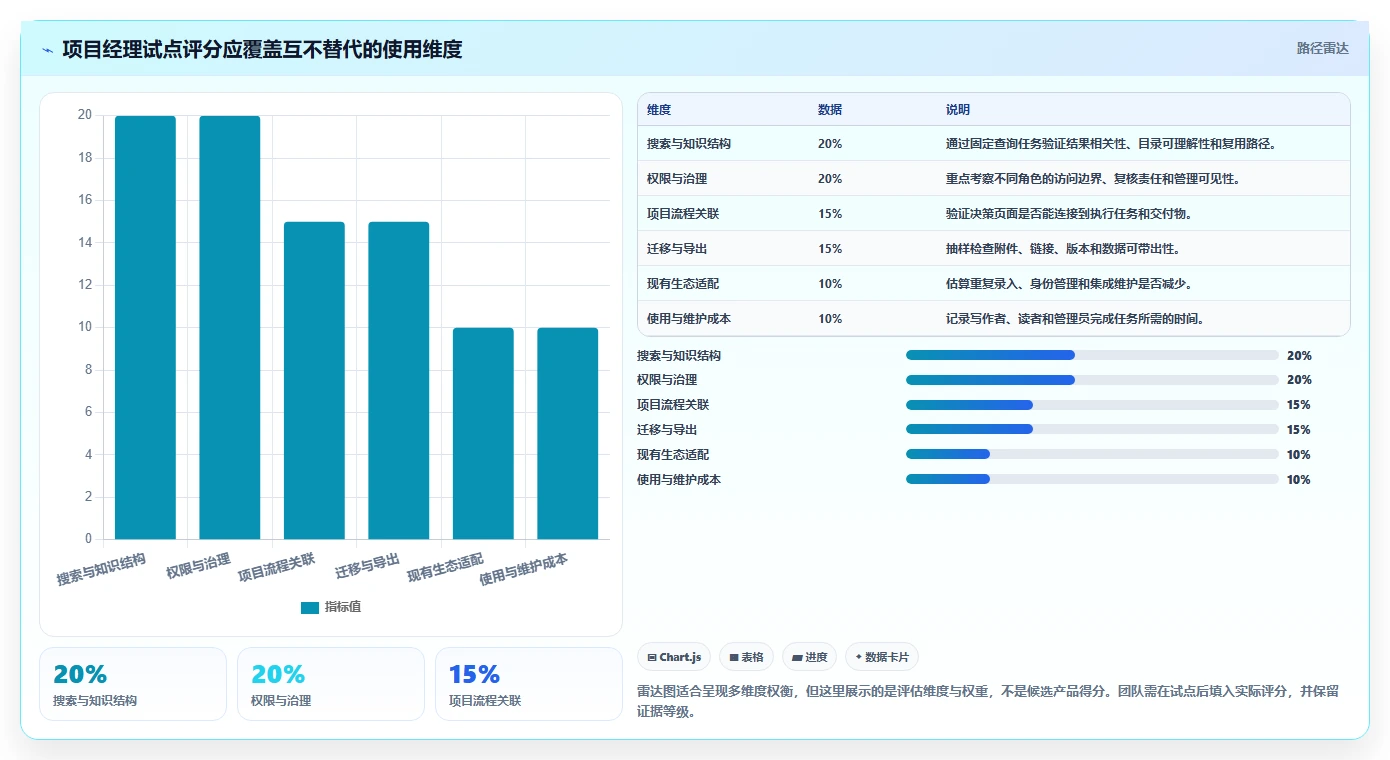Click the y-axis value 20
Screen dimensions: 1390x760
pyautogui.click(x=85, y=115)
